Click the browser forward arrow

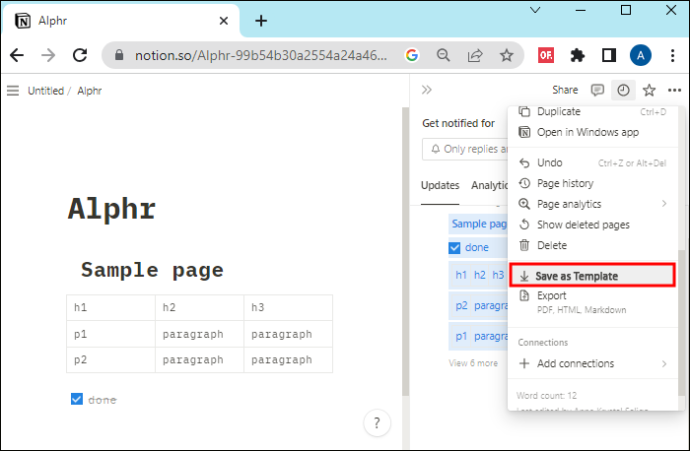pyautogui.click(x=48, y=55)
